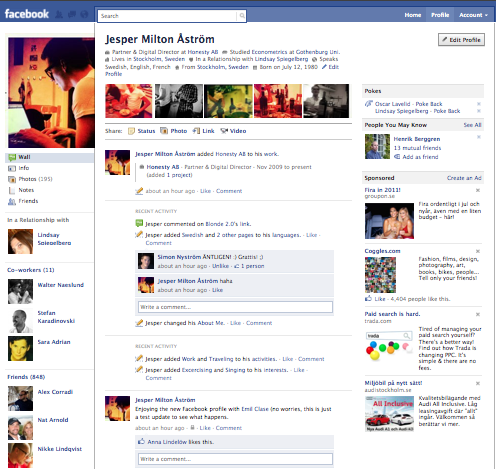Click the large profile picture
This screenshot has width=496, height=469.
tap(51, 93)
